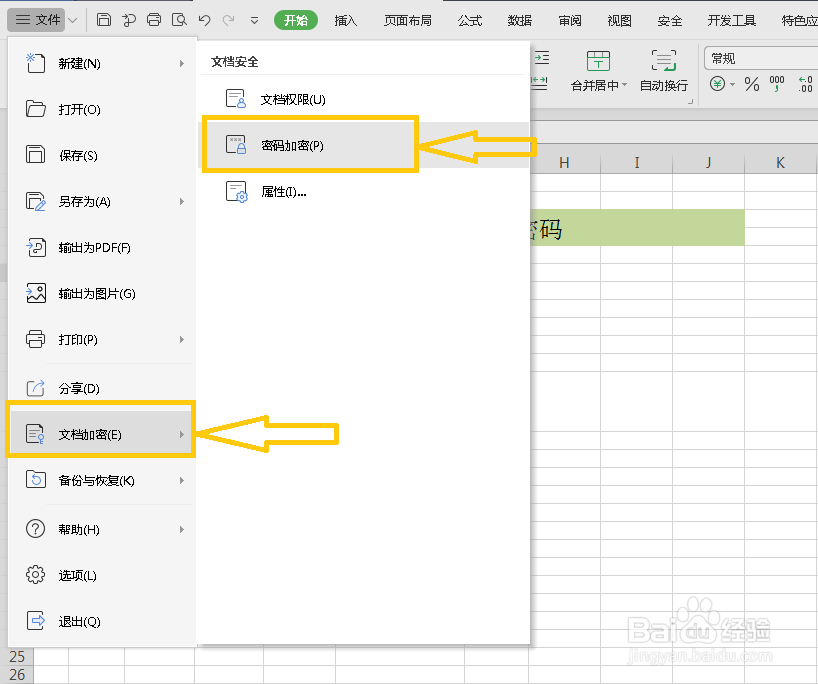Open 属性(I)... in the submenu

click(364, 191)
